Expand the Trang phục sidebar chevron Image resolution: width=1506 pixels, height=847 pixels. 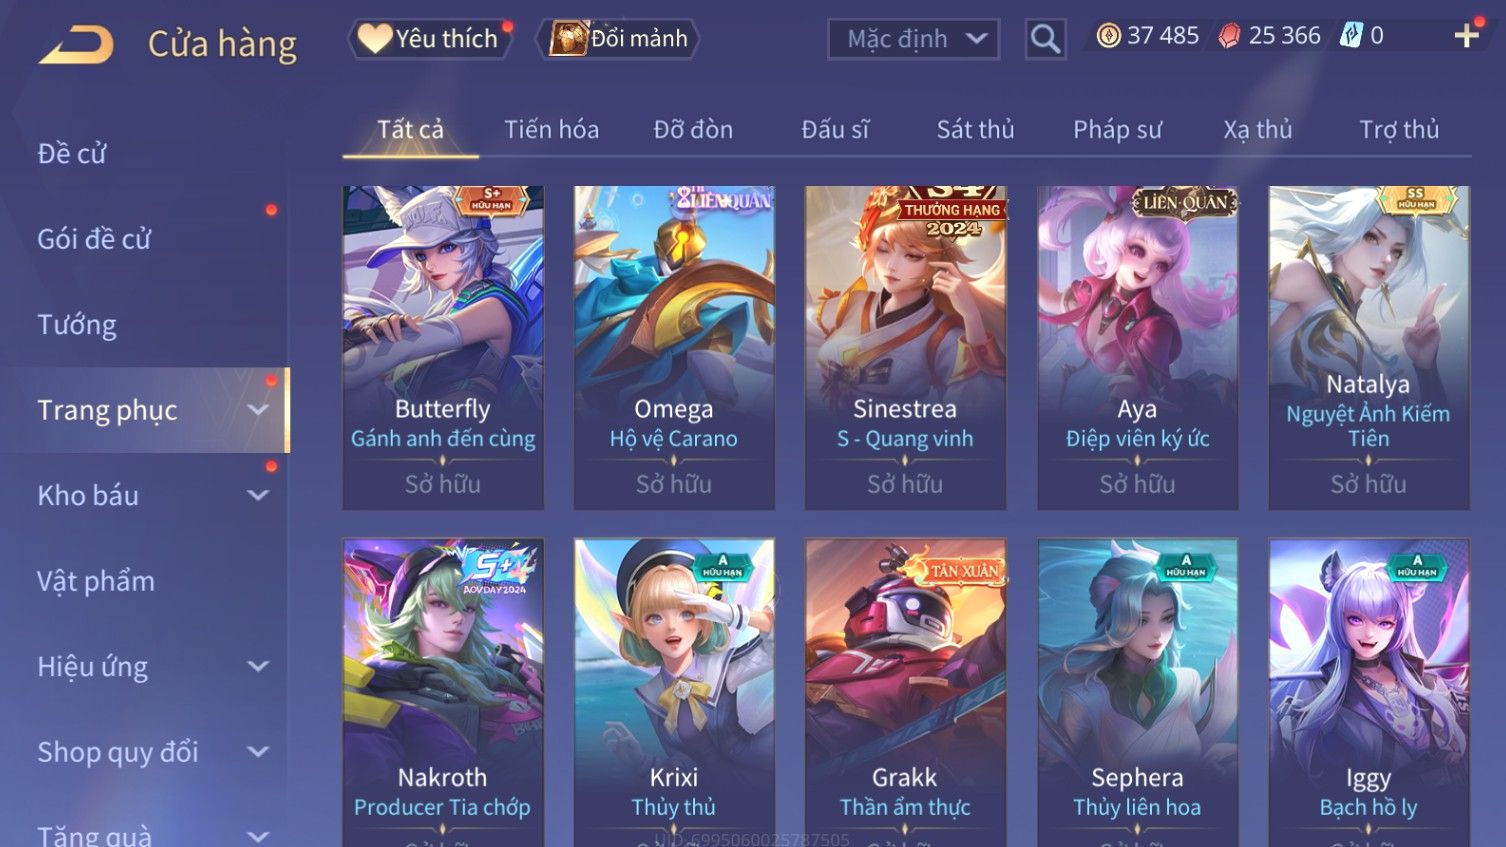(258, 410)
